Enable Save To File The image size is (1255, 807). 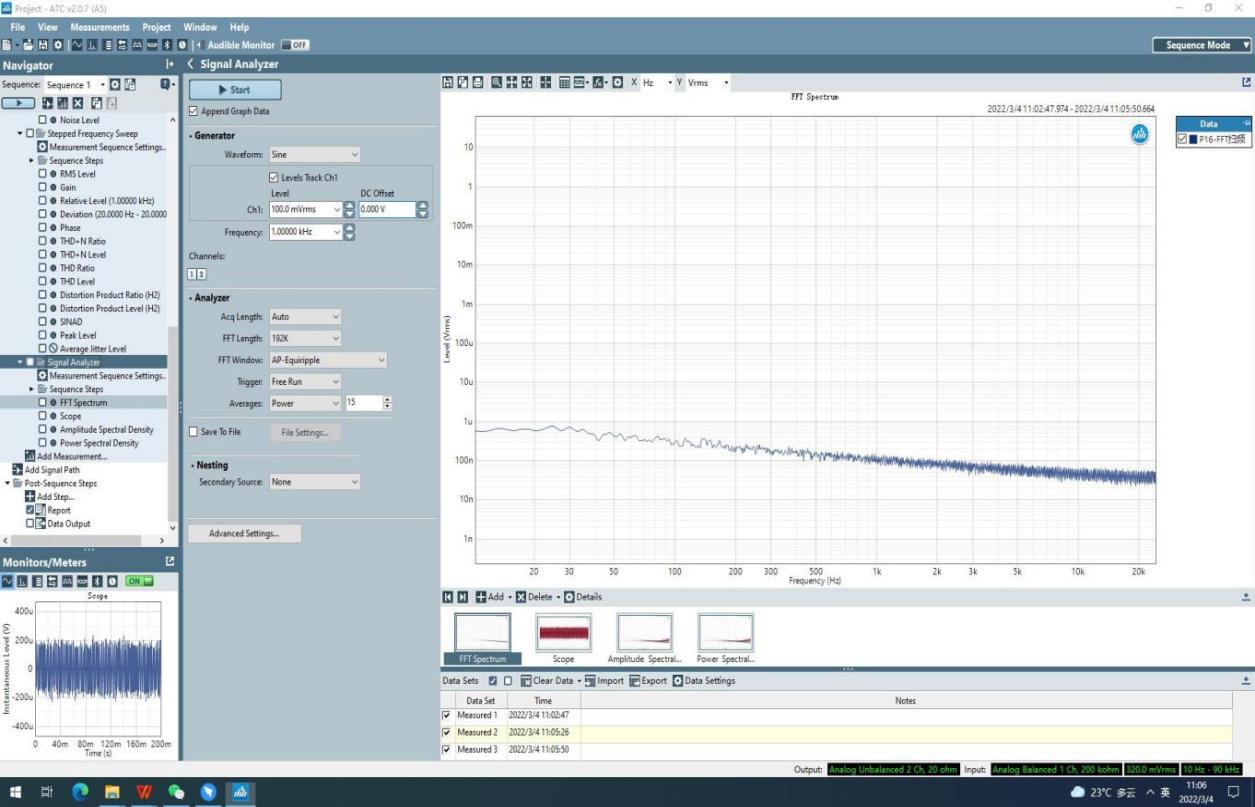click(193, 432)
